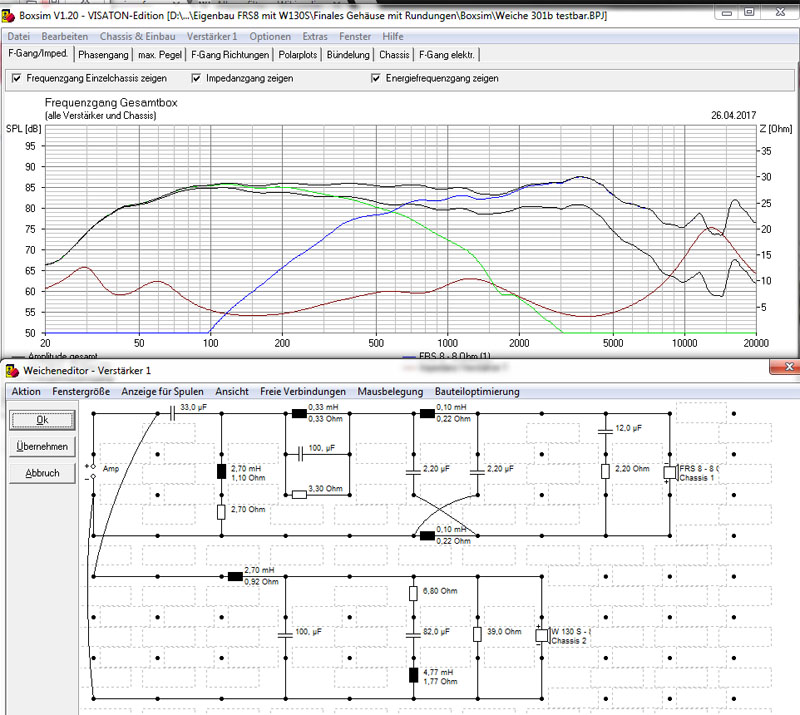800x715 pixels.
Task: Switch to the Polarplots tab
Action: pos(298,55)
